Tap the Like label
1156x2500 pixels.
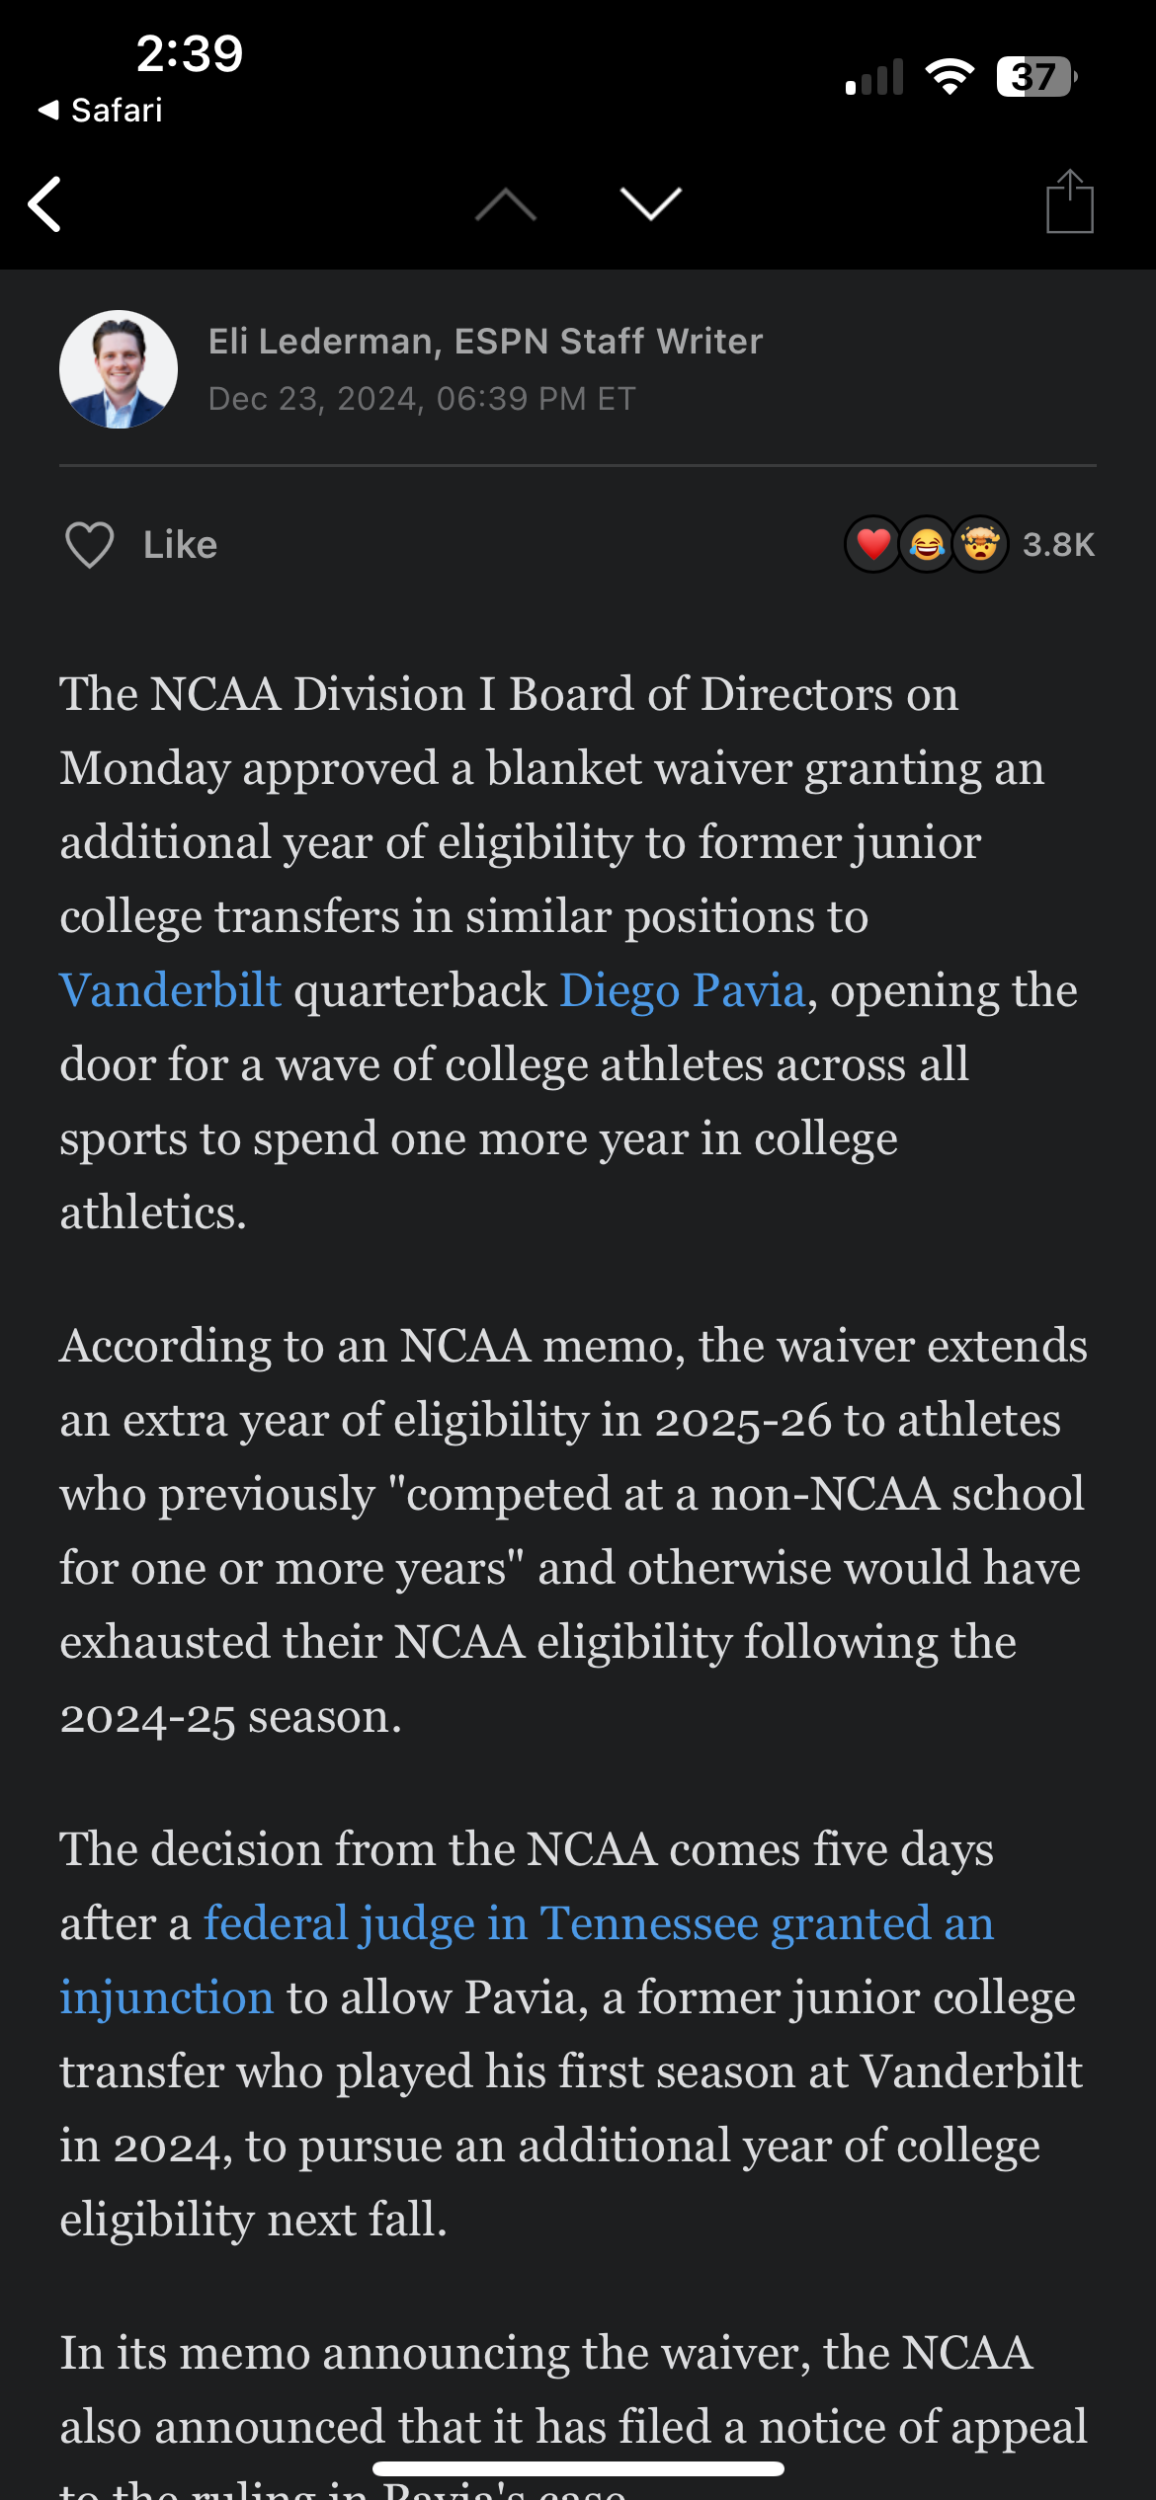click(180, 545)
